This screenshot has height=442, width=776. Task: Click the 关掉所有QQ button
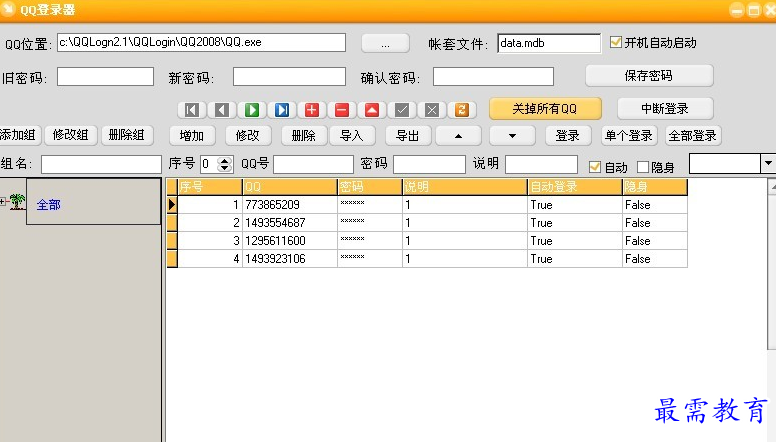tap(545, 109)
